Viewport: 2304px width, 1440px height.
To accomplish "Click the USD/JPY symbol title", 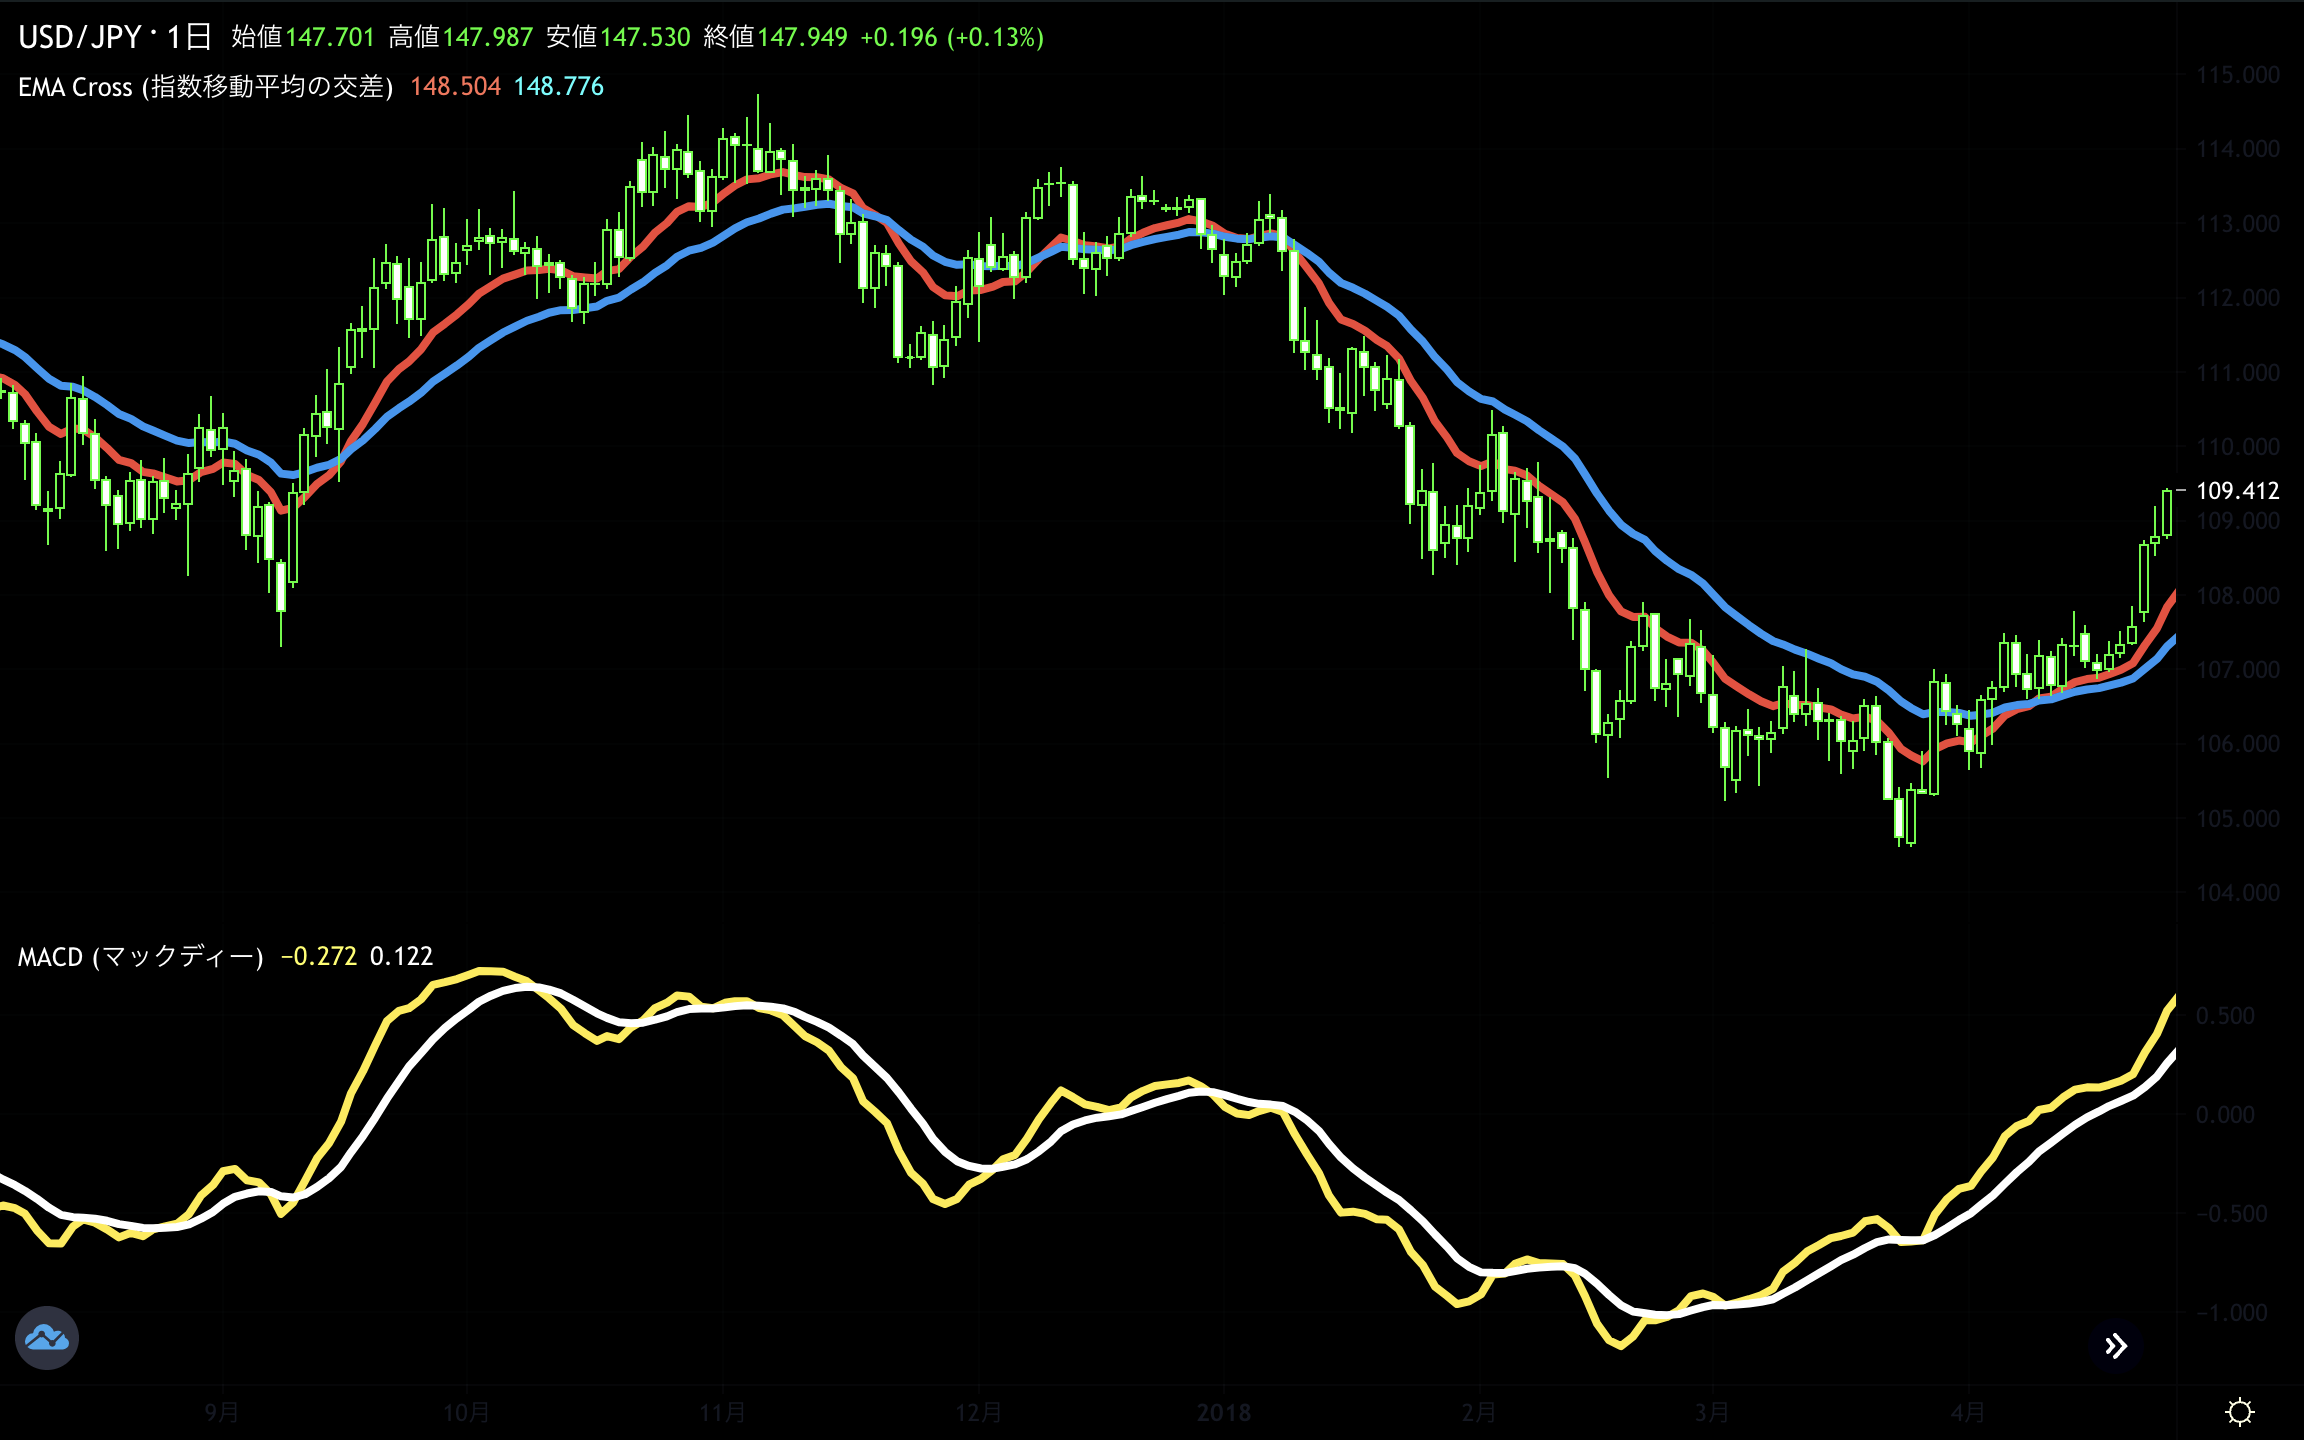I will click(80, 37).
